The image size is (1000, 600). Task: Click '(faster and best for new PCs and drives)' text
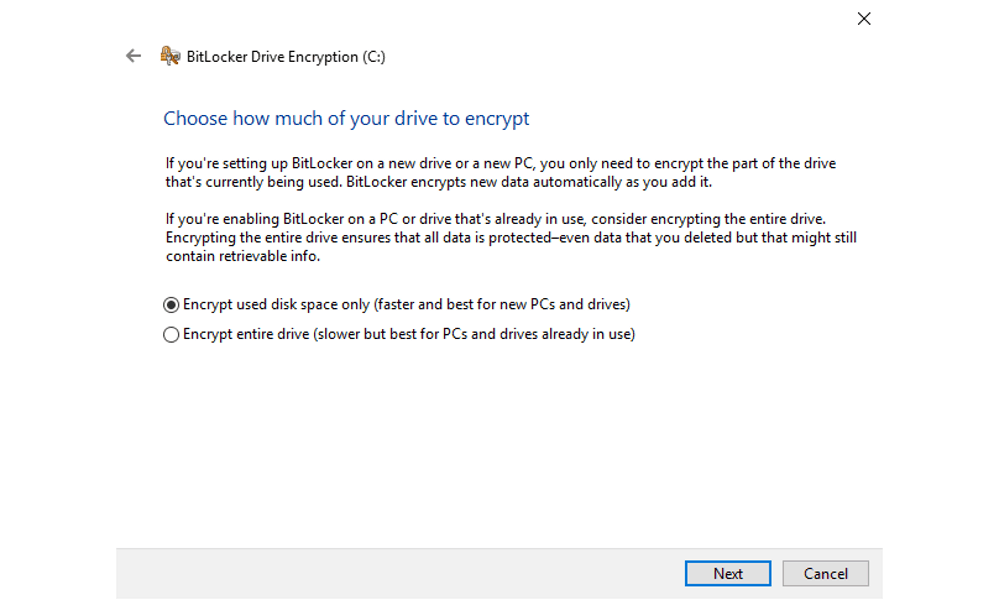click(x=502, y=305)
